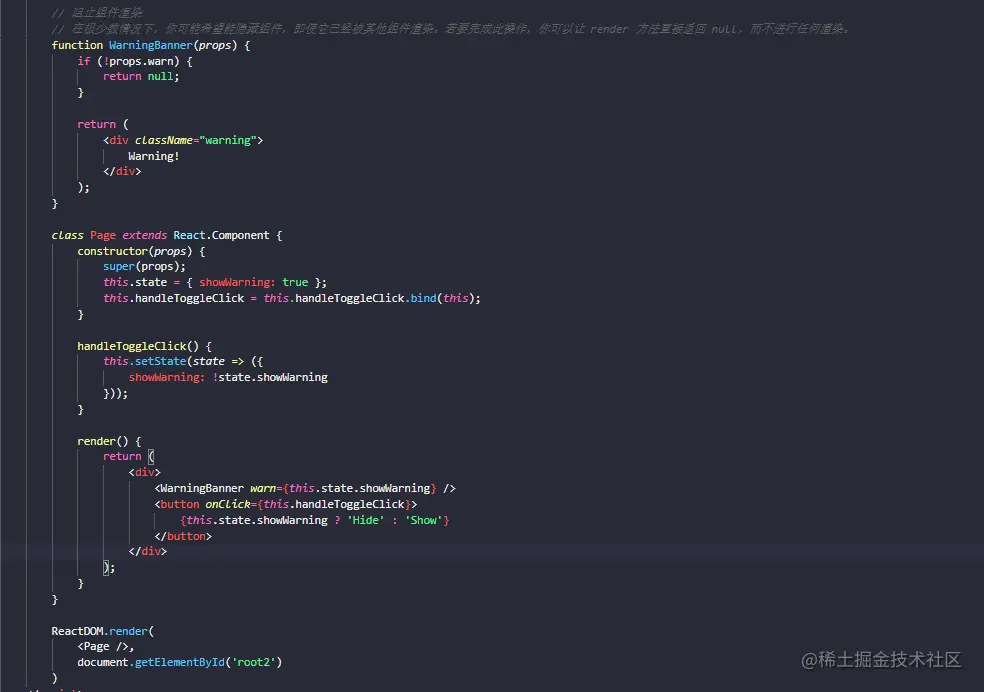Click the 'bind' call in the constructor
This screenshot has width=984, height=692.
[x=424, y=298]
